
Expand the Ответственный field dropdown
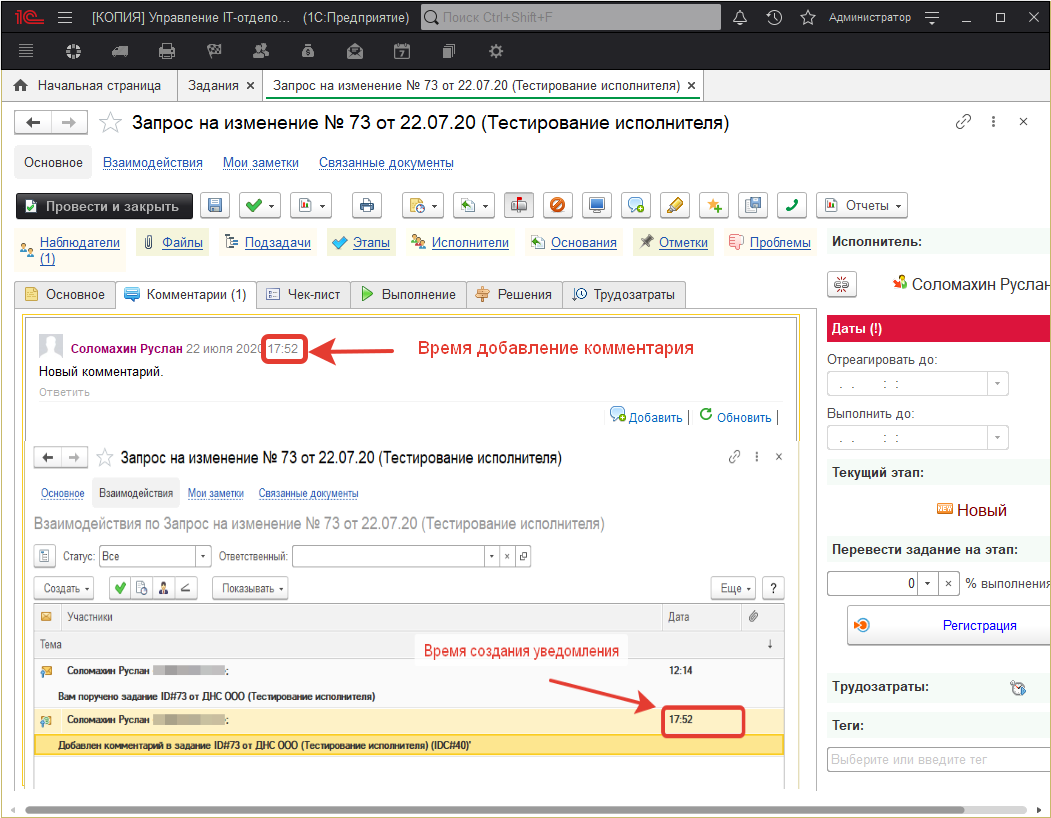click(x=489, y=554)
